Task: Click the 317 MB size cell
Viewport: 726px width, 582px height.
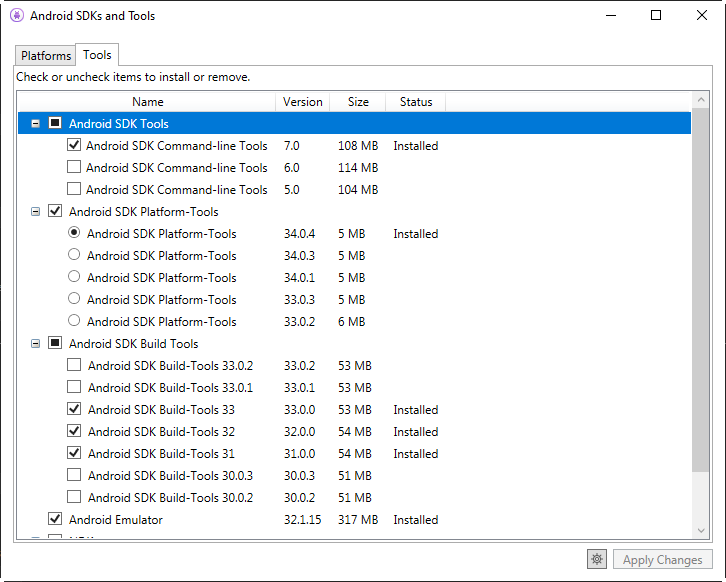Action: click(358, 520)
